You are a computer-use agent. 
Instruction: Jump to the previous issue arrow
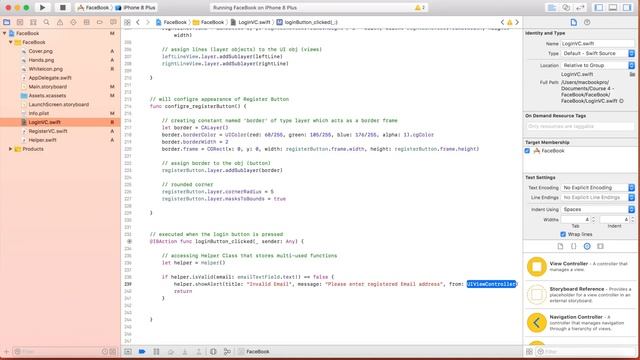(x=502, y=22)
